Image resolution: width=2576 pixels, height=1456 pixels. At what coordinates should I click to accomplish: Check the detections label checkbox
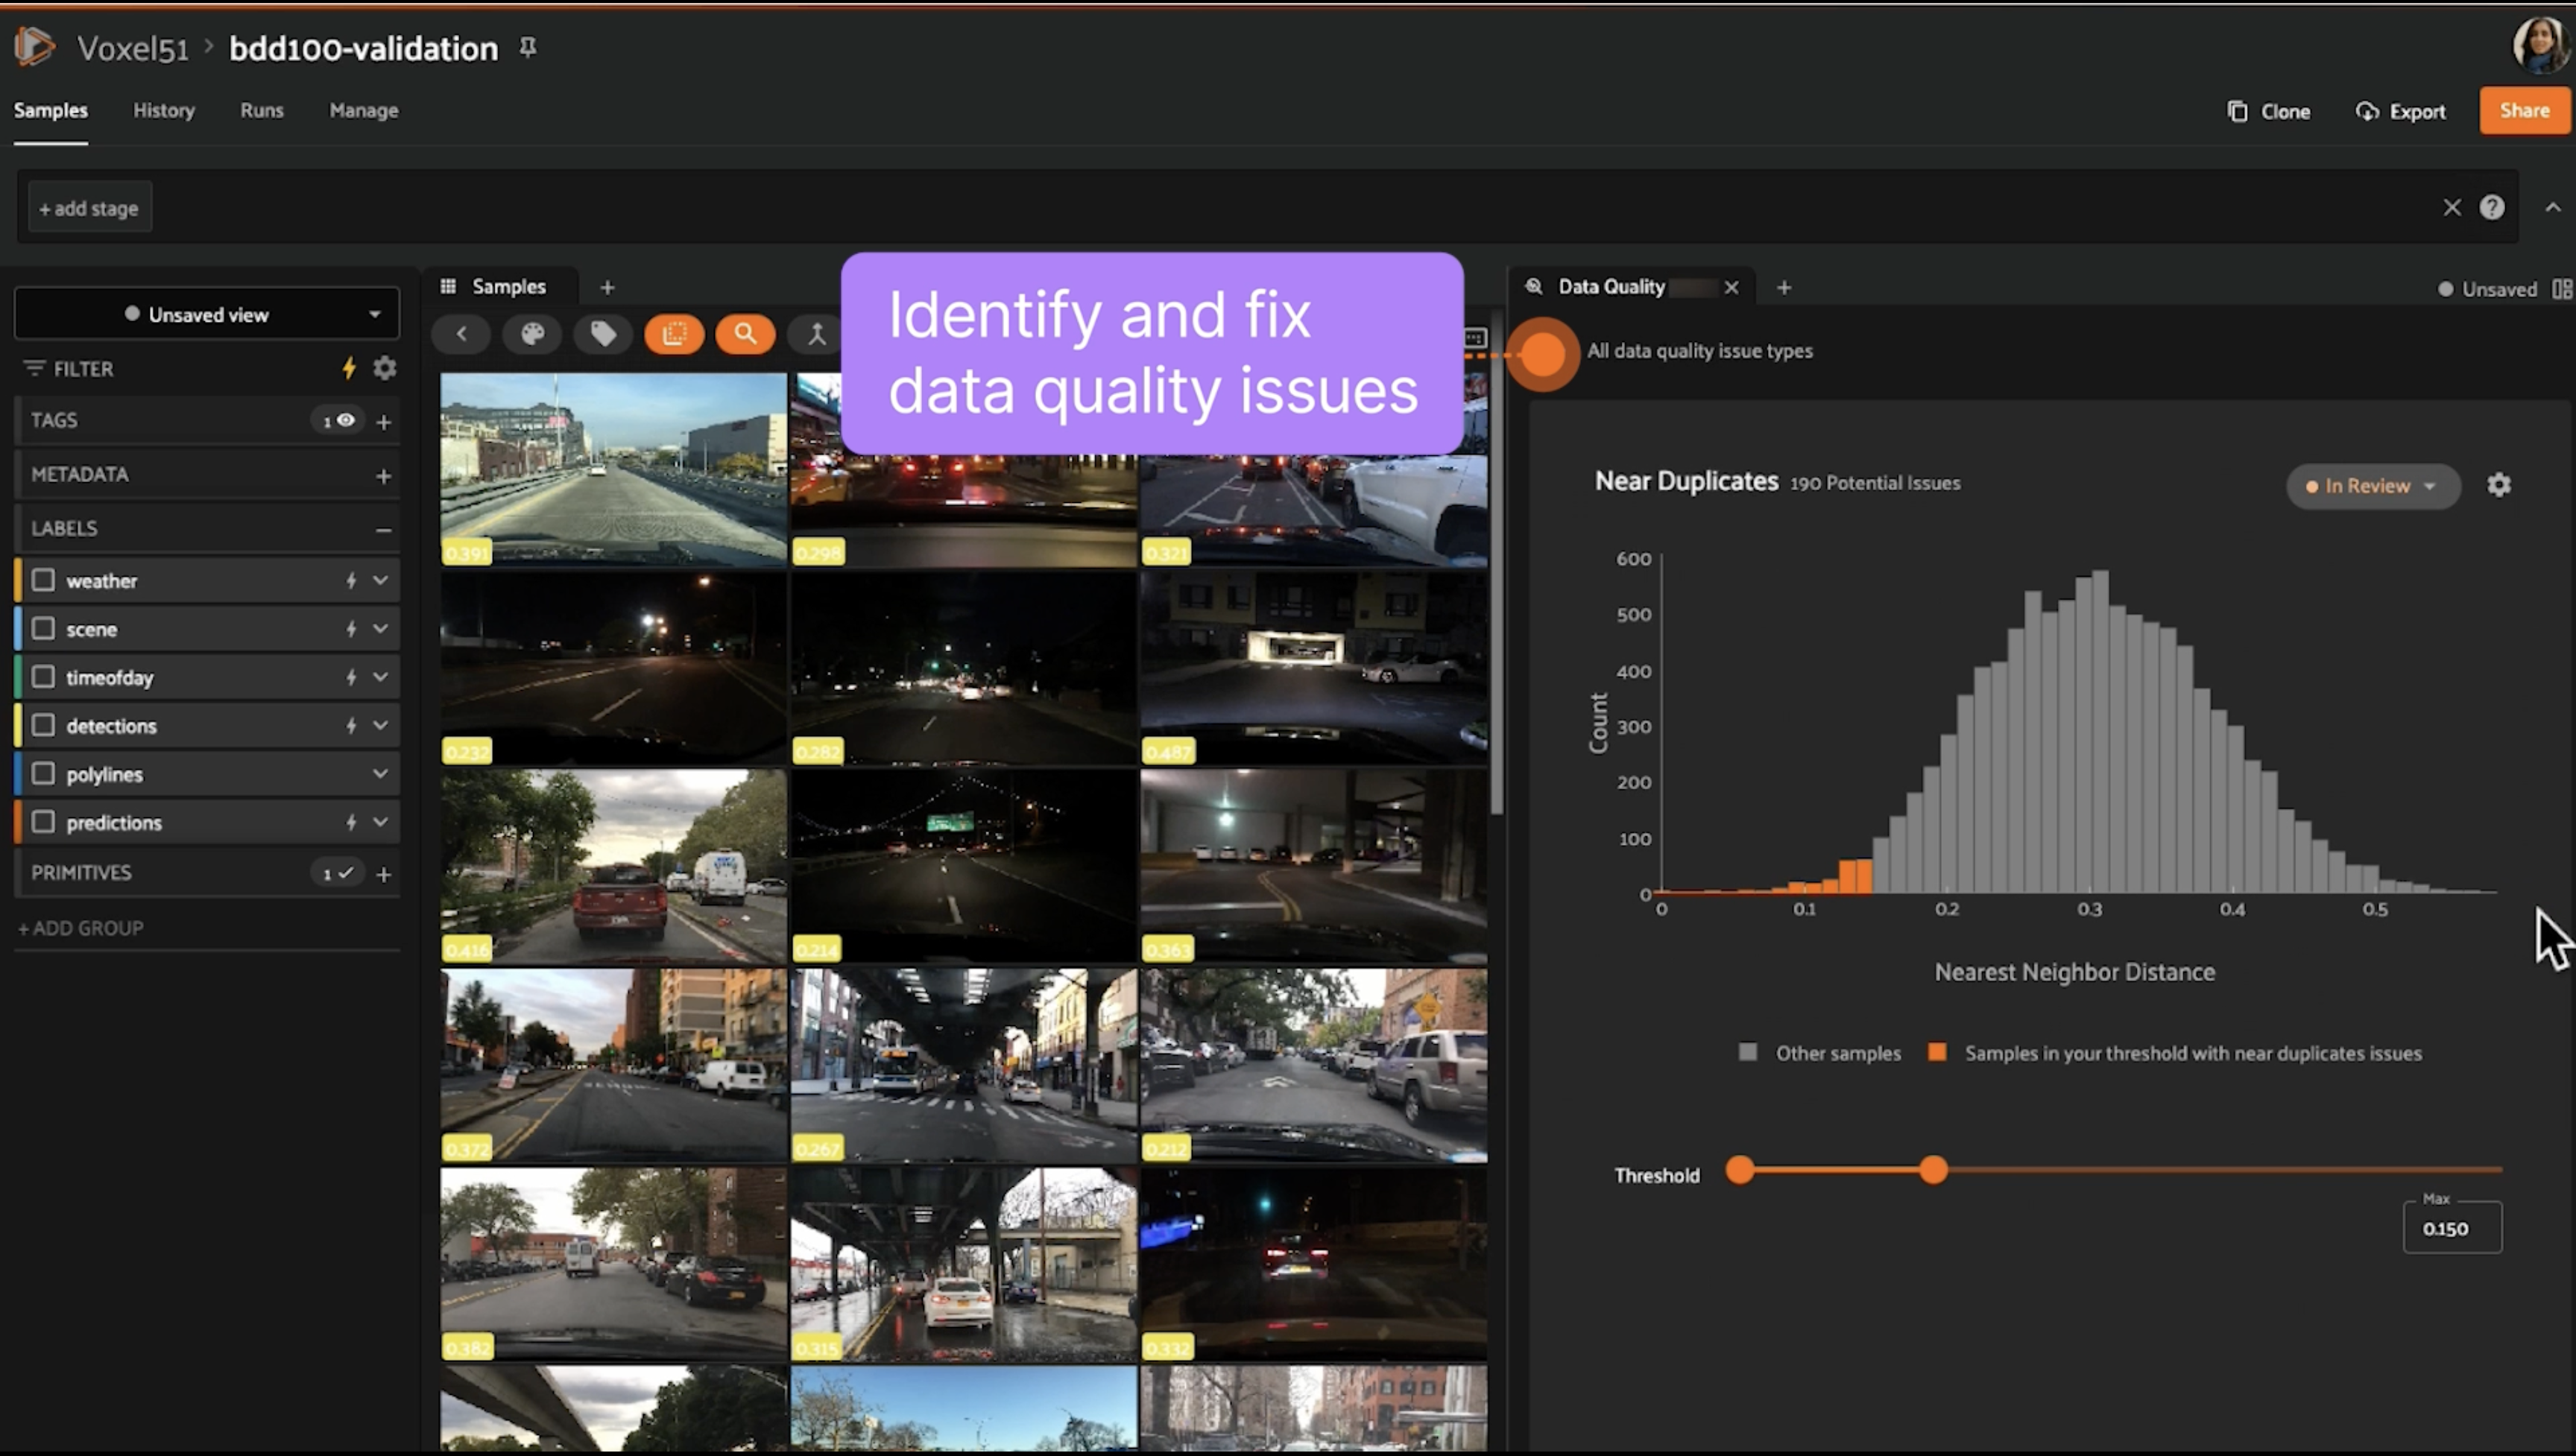point(43,725)
